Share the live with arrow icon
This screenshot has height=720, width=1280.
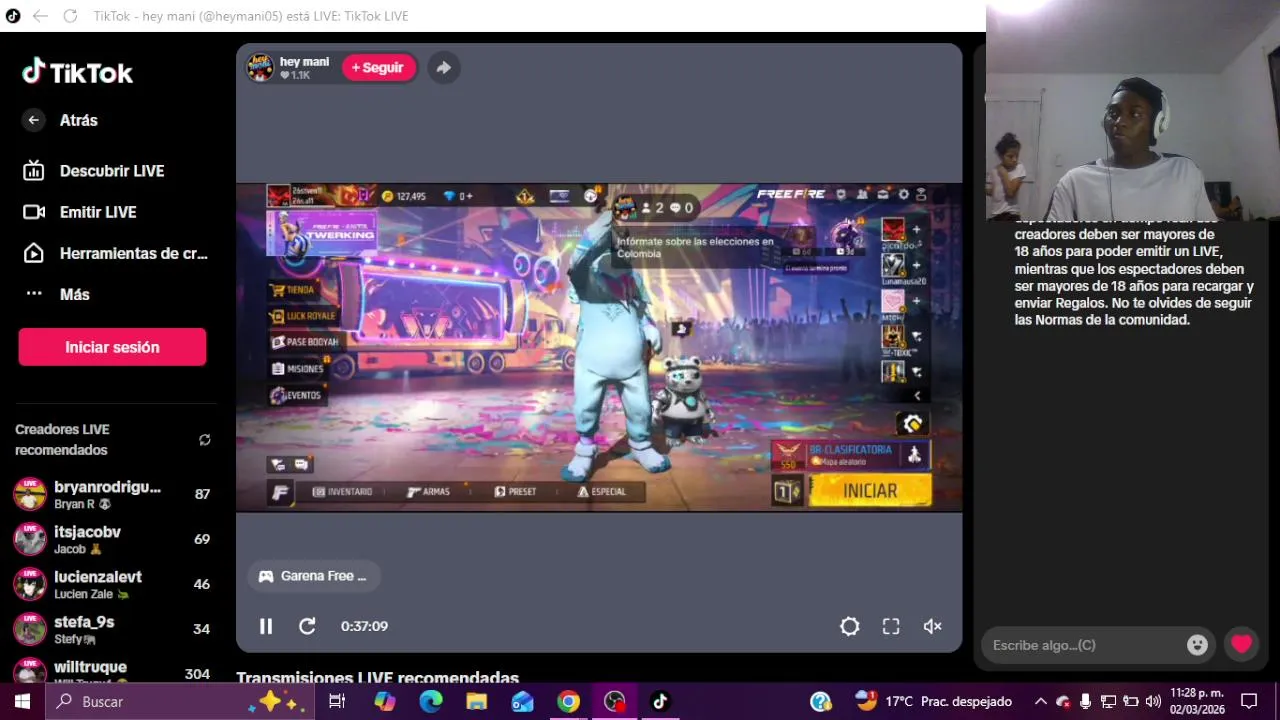pos(443,67)
